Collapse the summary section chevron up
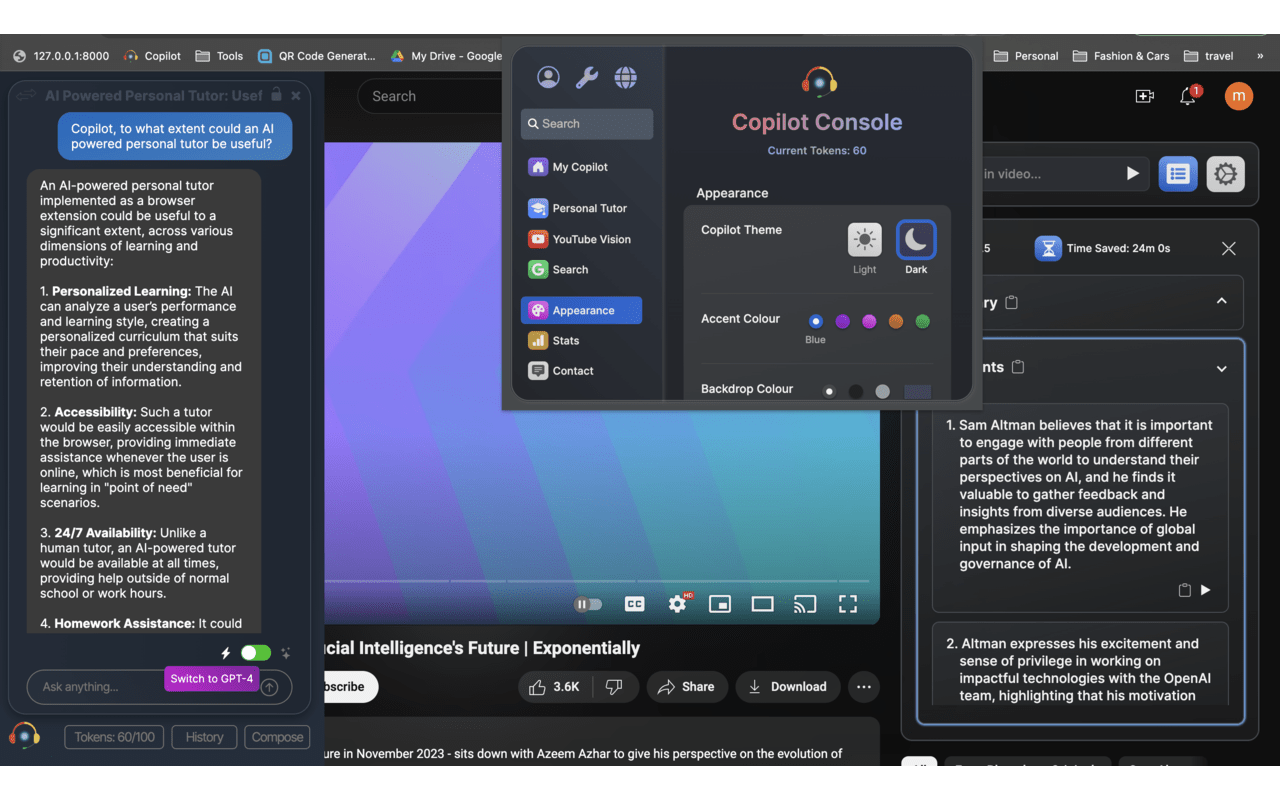Screen dimensions: 1280x800 (1221, 301)
